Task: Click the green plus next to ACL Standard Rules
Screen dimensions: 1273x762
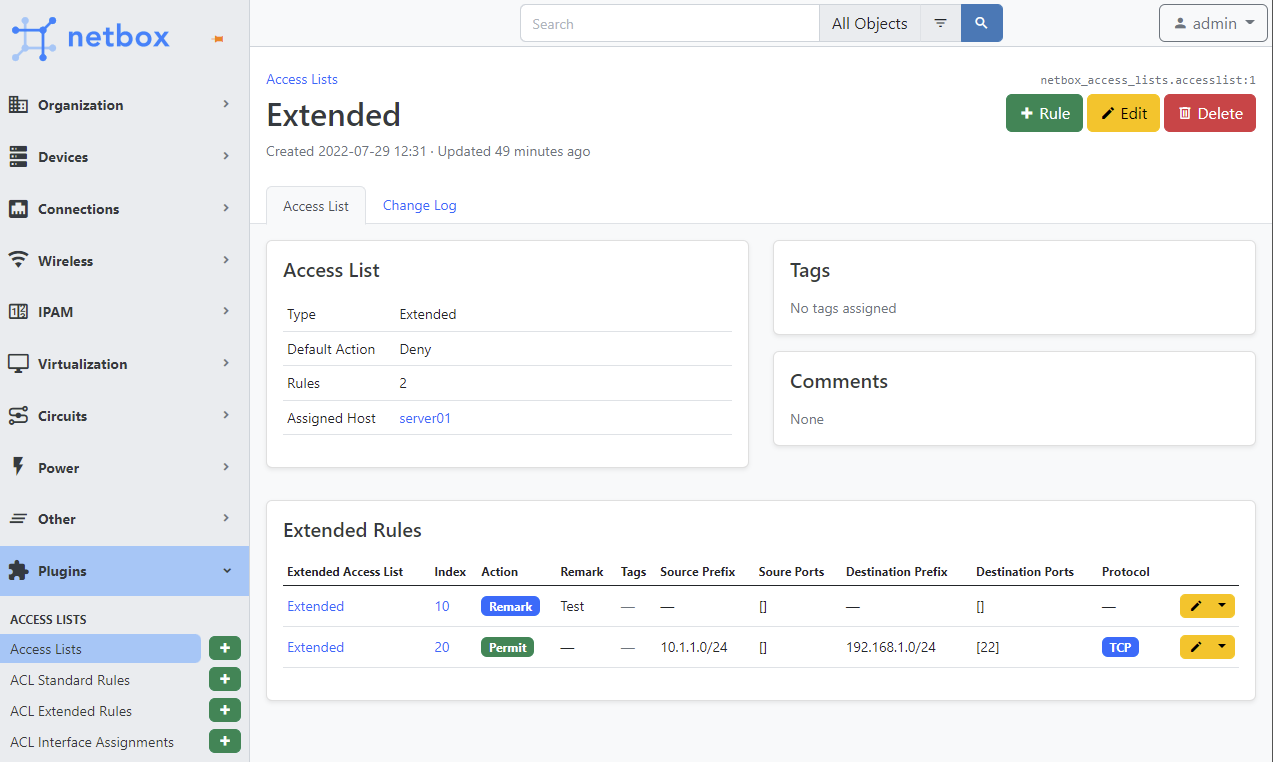Action: tap(224, 679)
